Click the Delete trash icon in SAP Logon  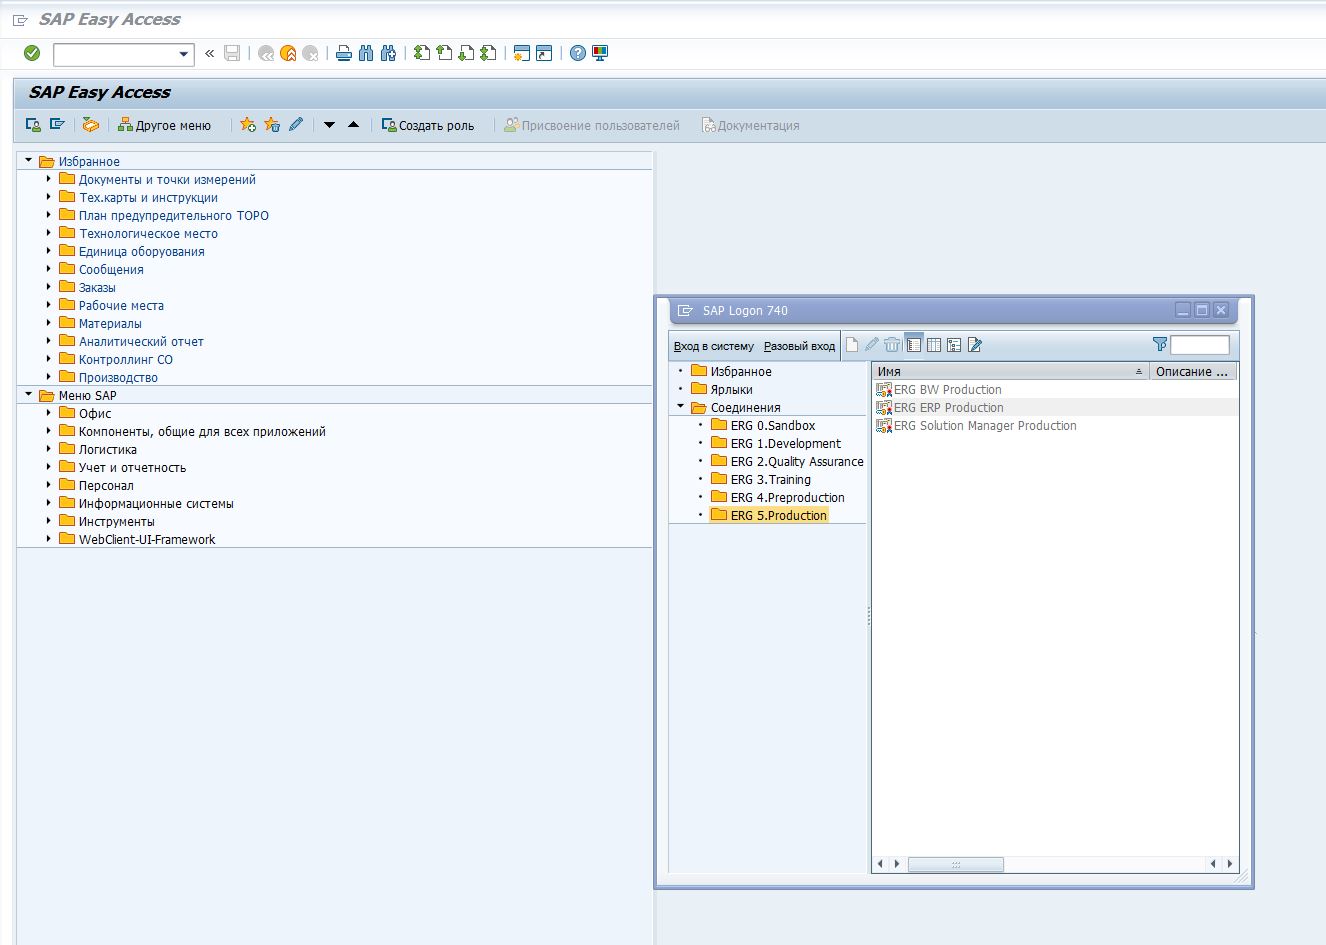click(892, 344)
